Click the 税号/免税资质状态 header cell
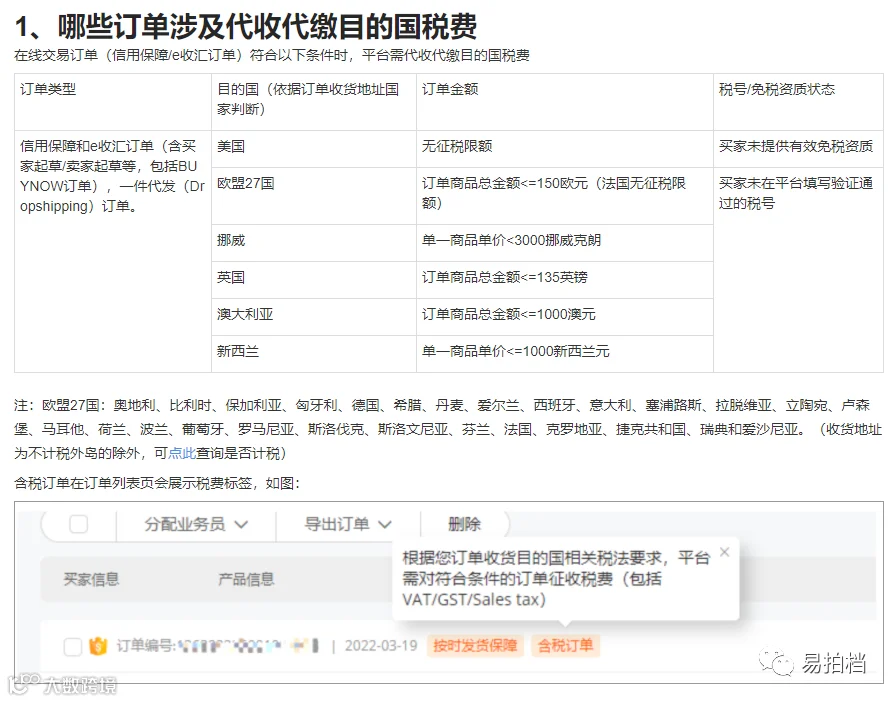Image resolution: width=895 pixels, height=702 pixels. [798, 102]
